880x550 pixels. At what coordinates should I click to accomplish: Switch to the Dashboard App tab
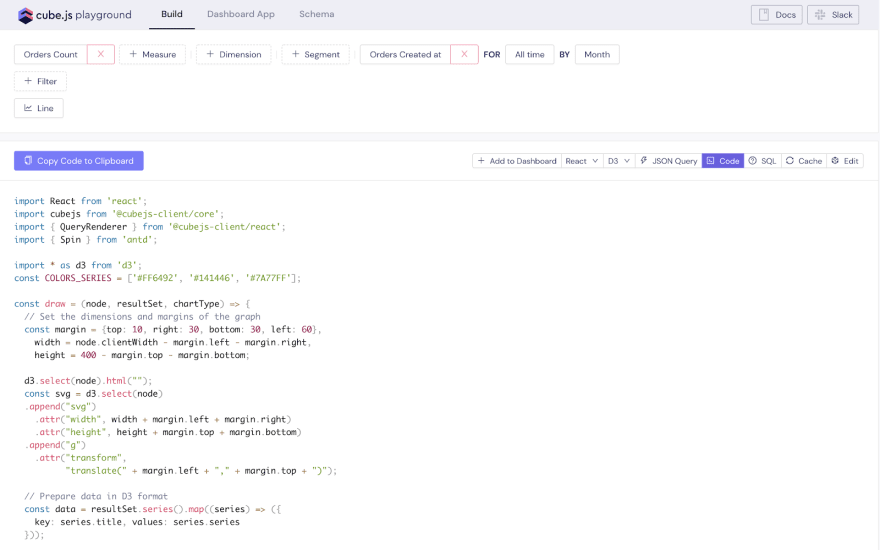pos(241,15)
